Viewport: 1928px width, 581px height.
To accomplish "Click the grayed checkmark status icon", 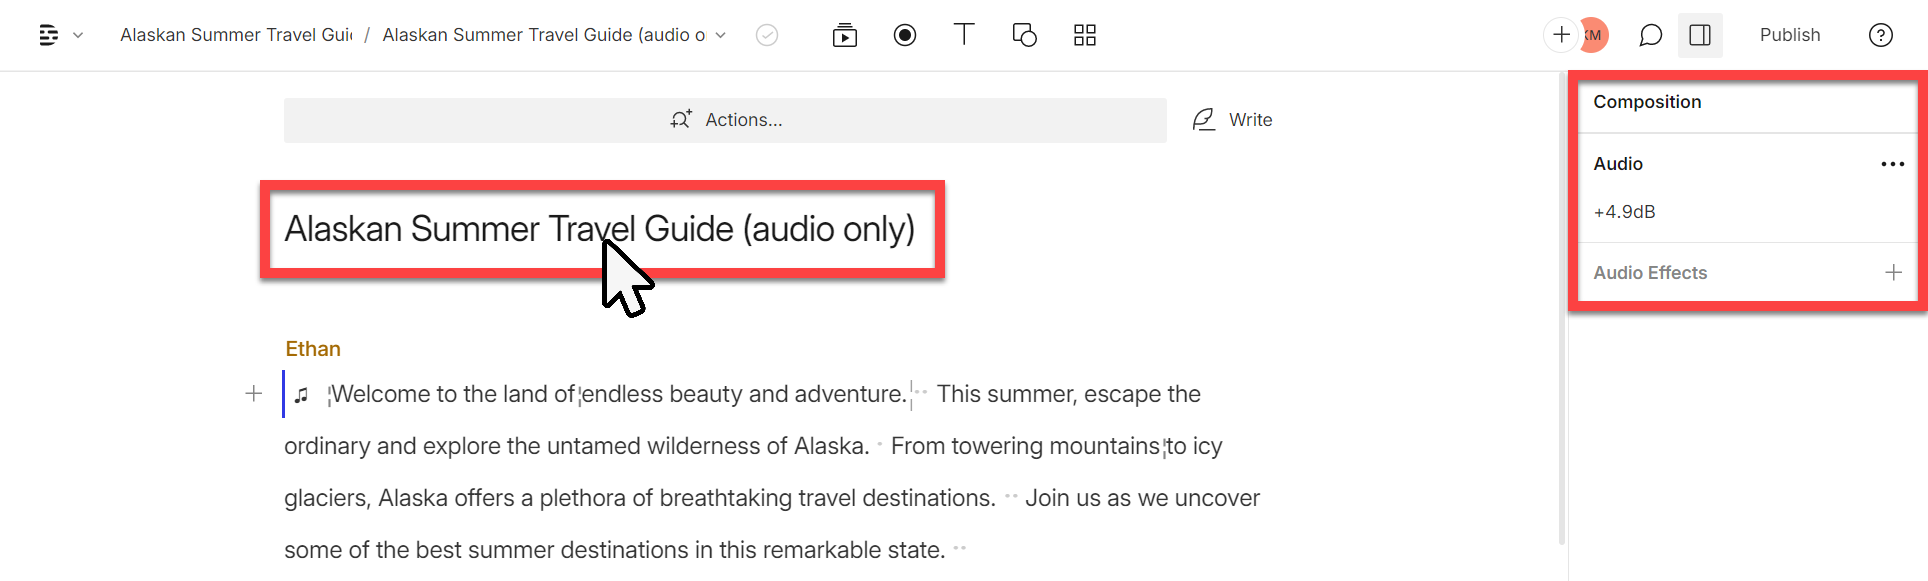I will (x=767, y=35).
